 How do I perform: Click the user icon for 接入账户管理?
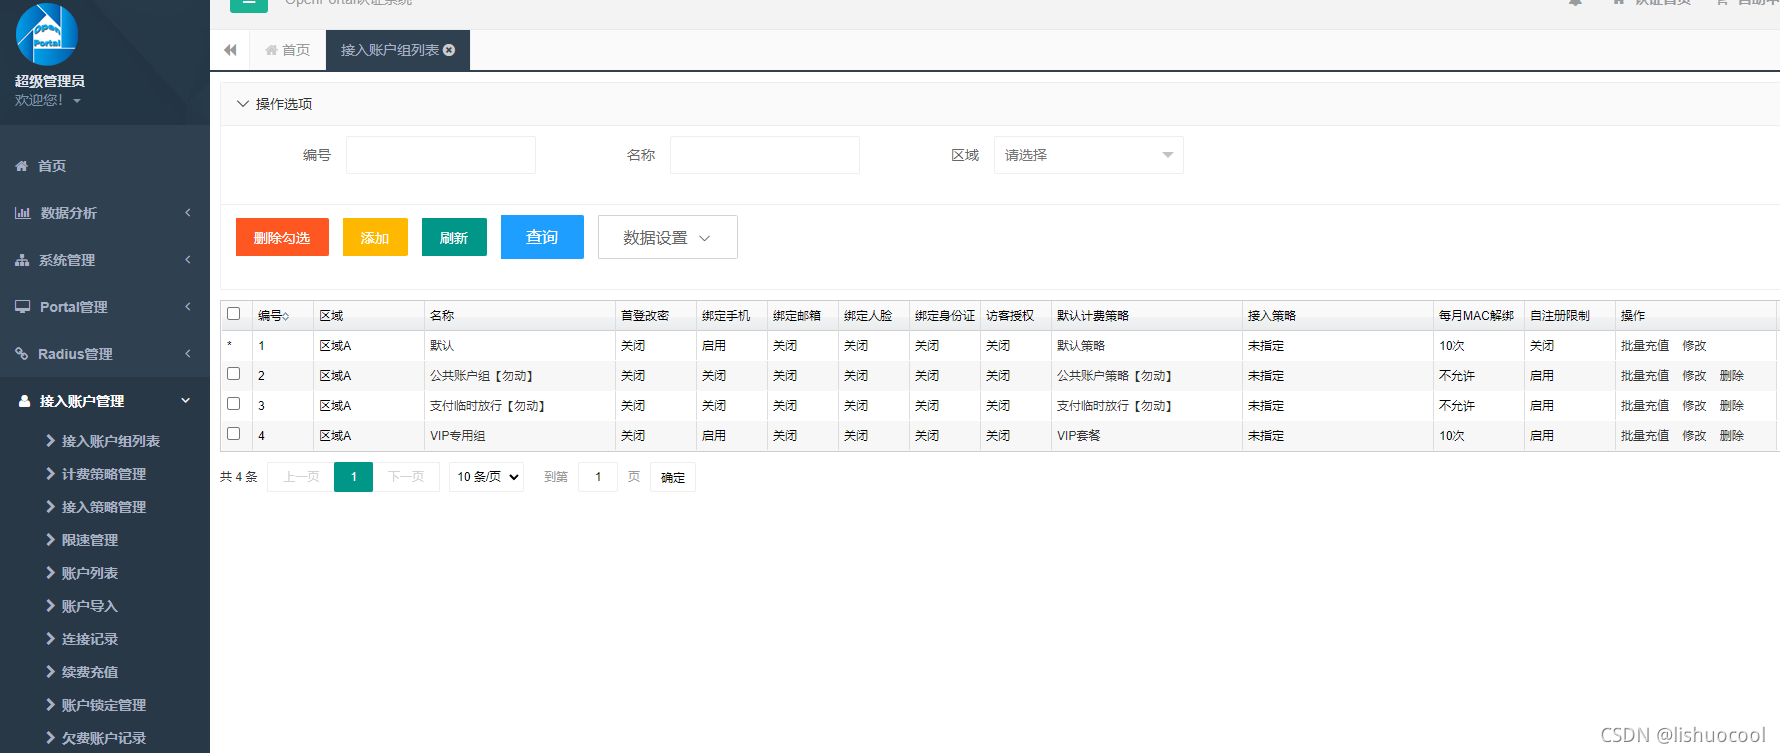(25, 401)
